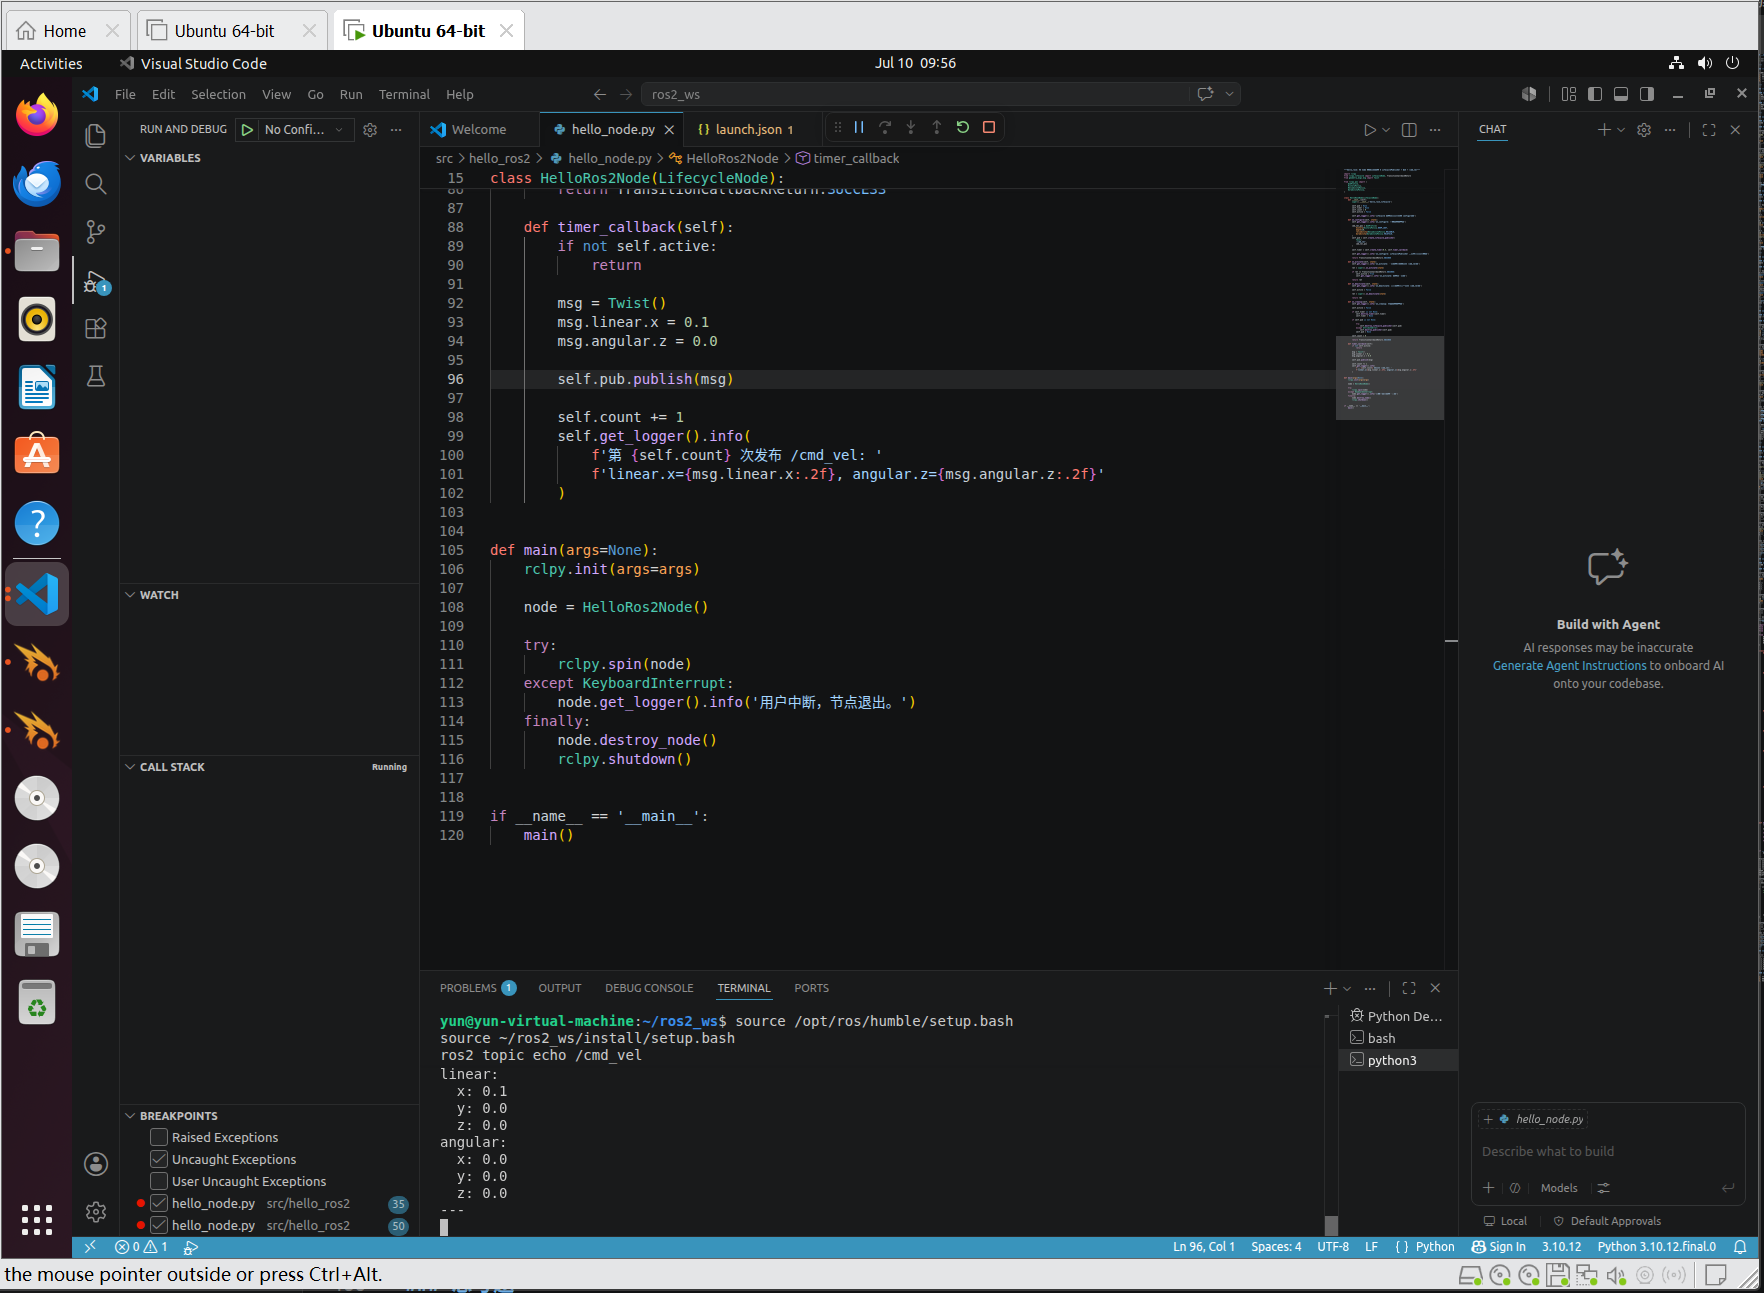
Task: Click the chat Describe what to build field
Action: tap(1607, 1152)
